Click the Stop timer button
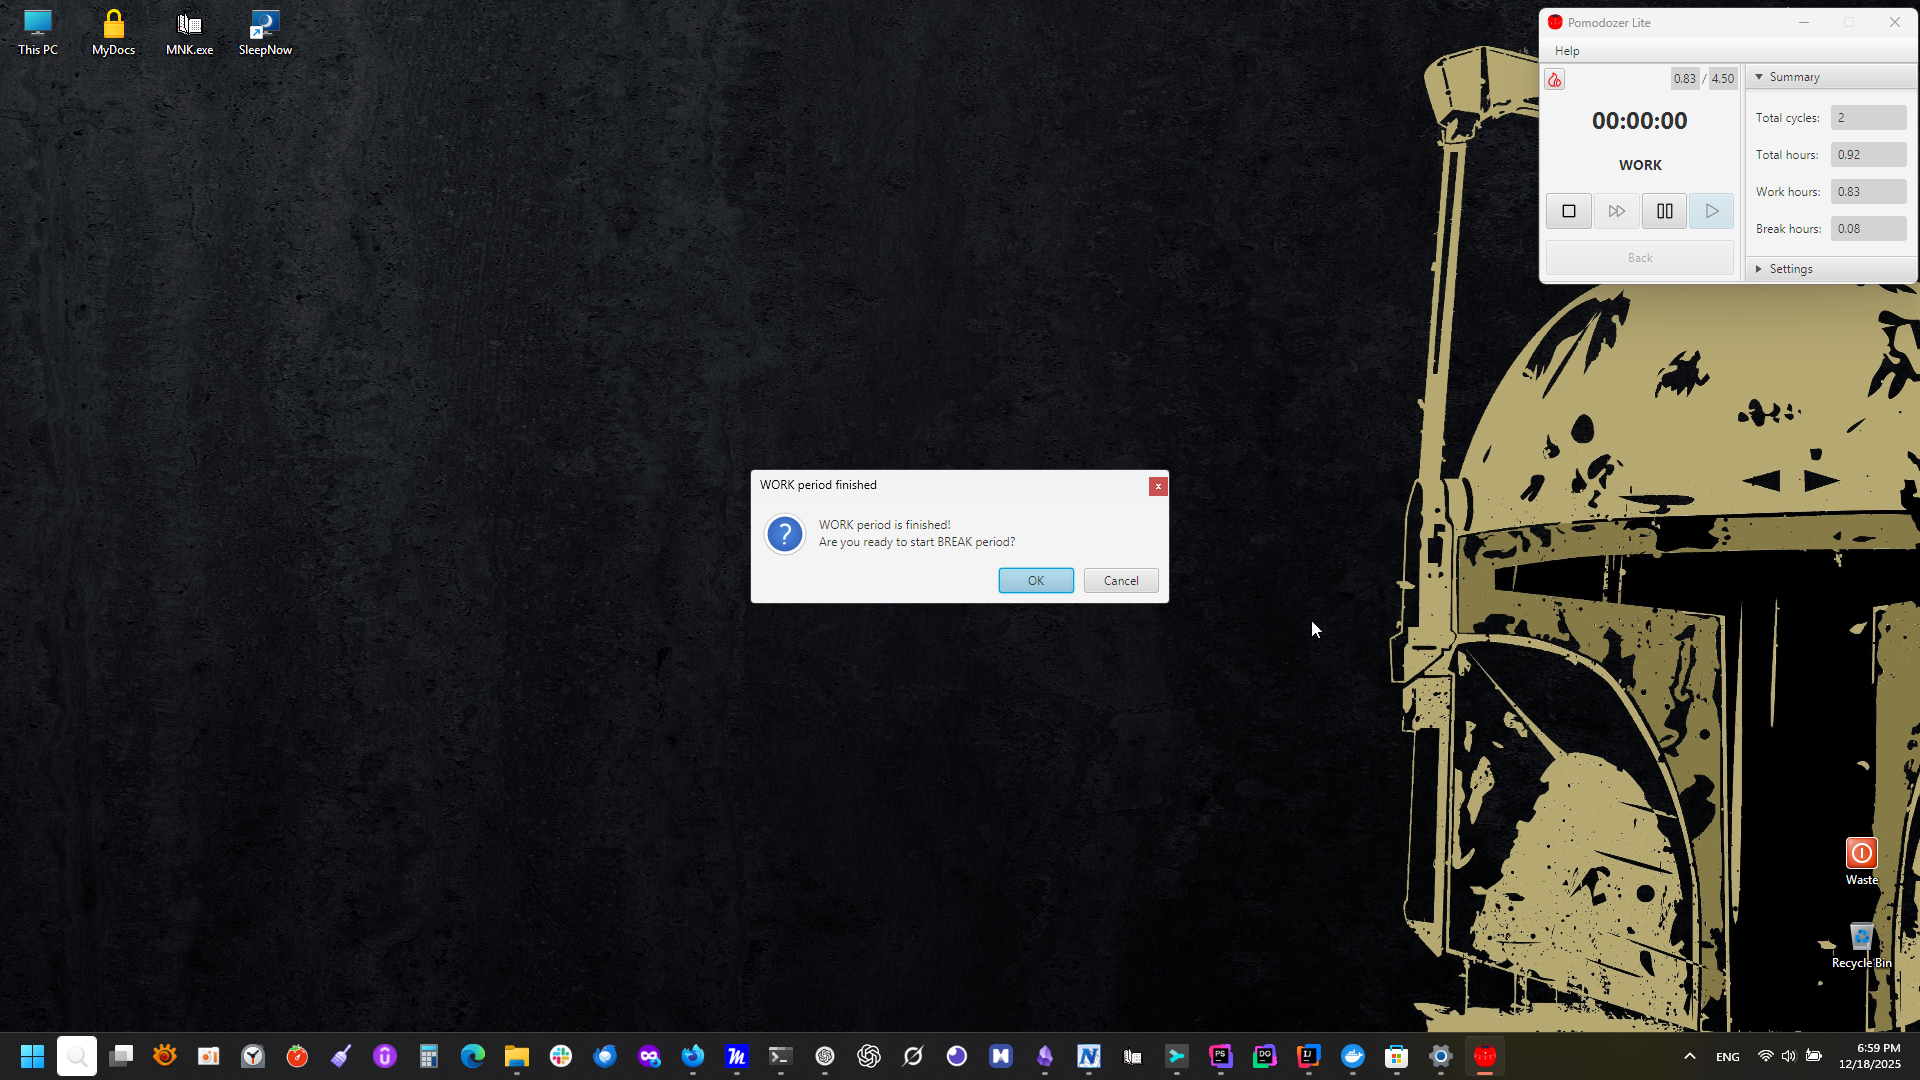This screenshot has width=1920, height=1080. pos(1568,211)
